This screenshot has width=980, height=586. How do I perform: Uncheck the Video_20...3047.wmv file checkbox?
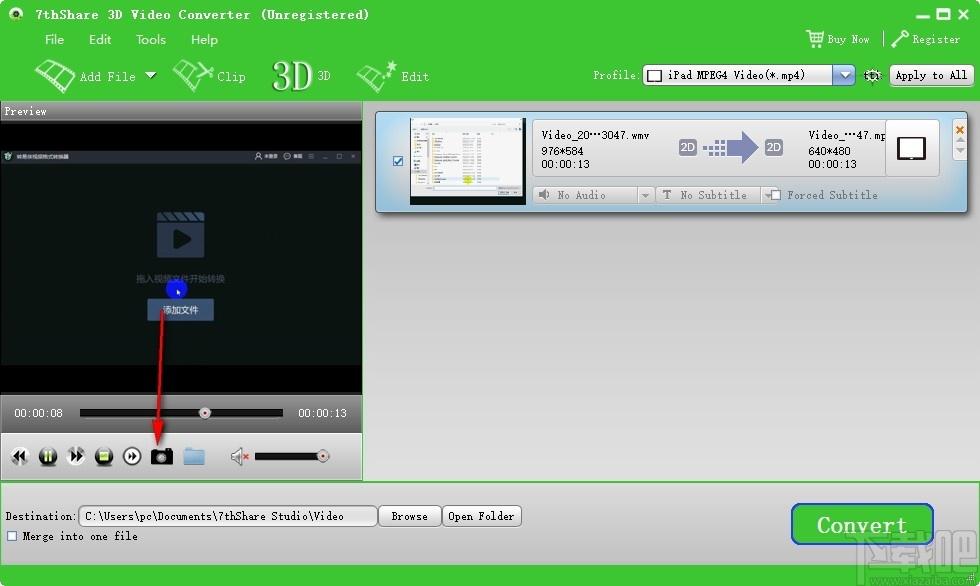click(398, 161)
